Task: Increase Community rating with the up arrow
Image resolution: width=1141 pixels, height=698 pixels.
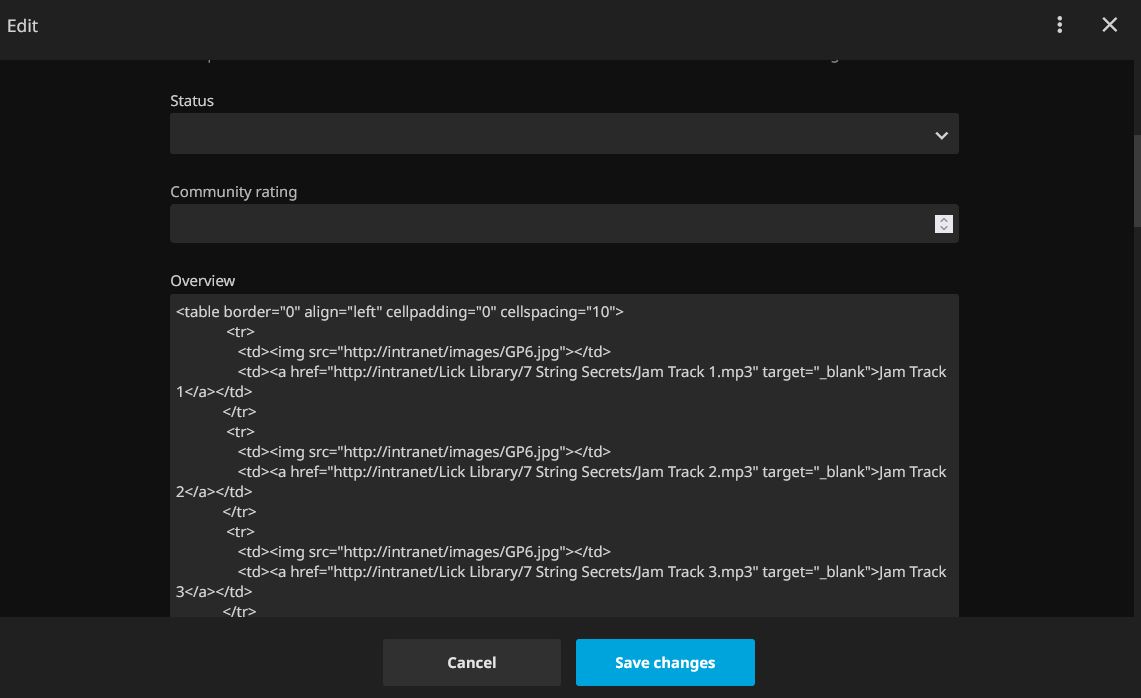Action: coord(943,219)
